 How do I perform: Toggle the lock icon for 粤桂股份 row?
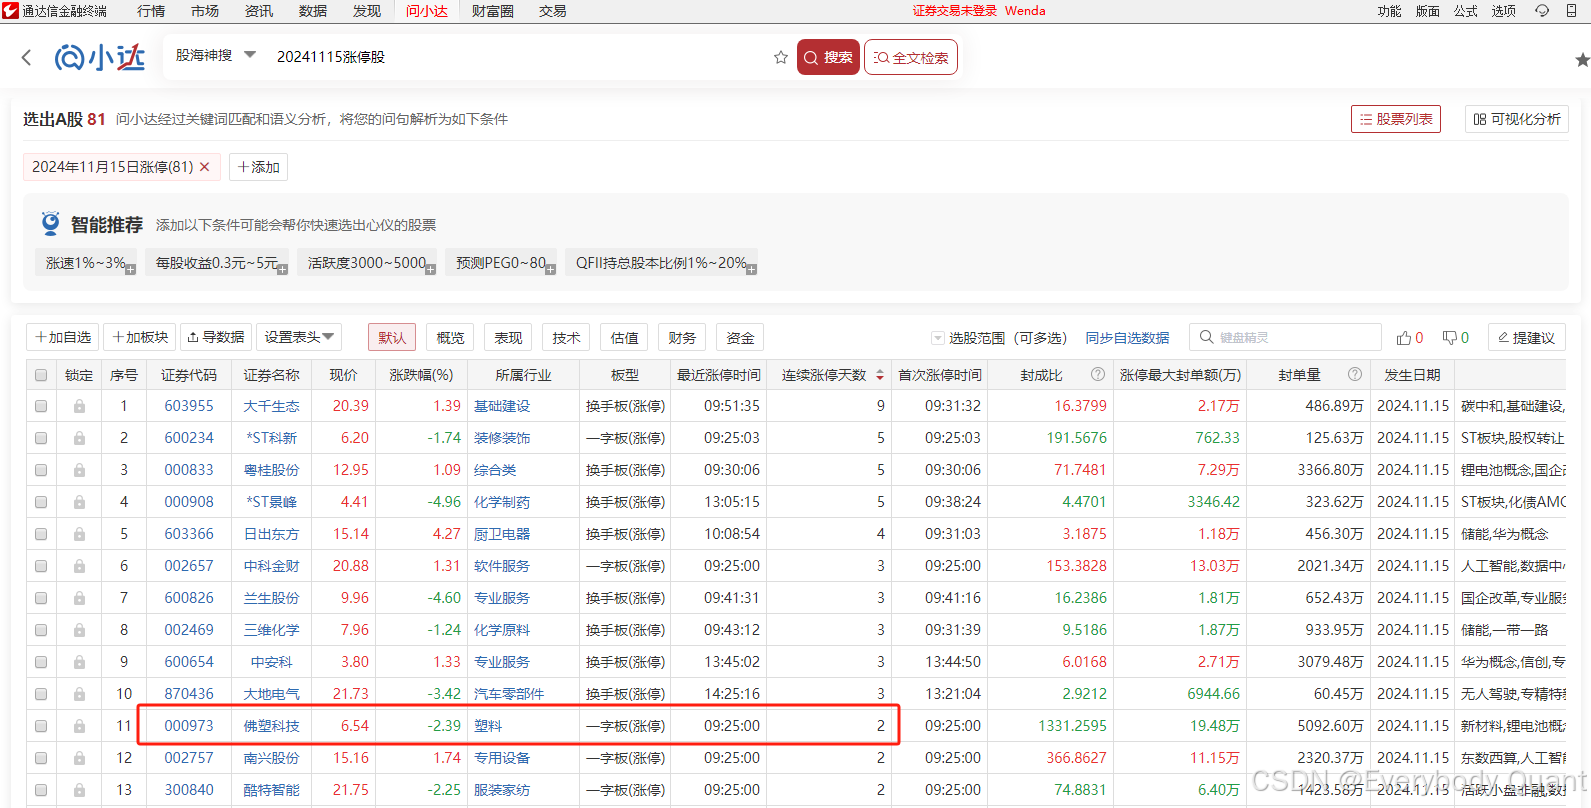pos(79,470)
